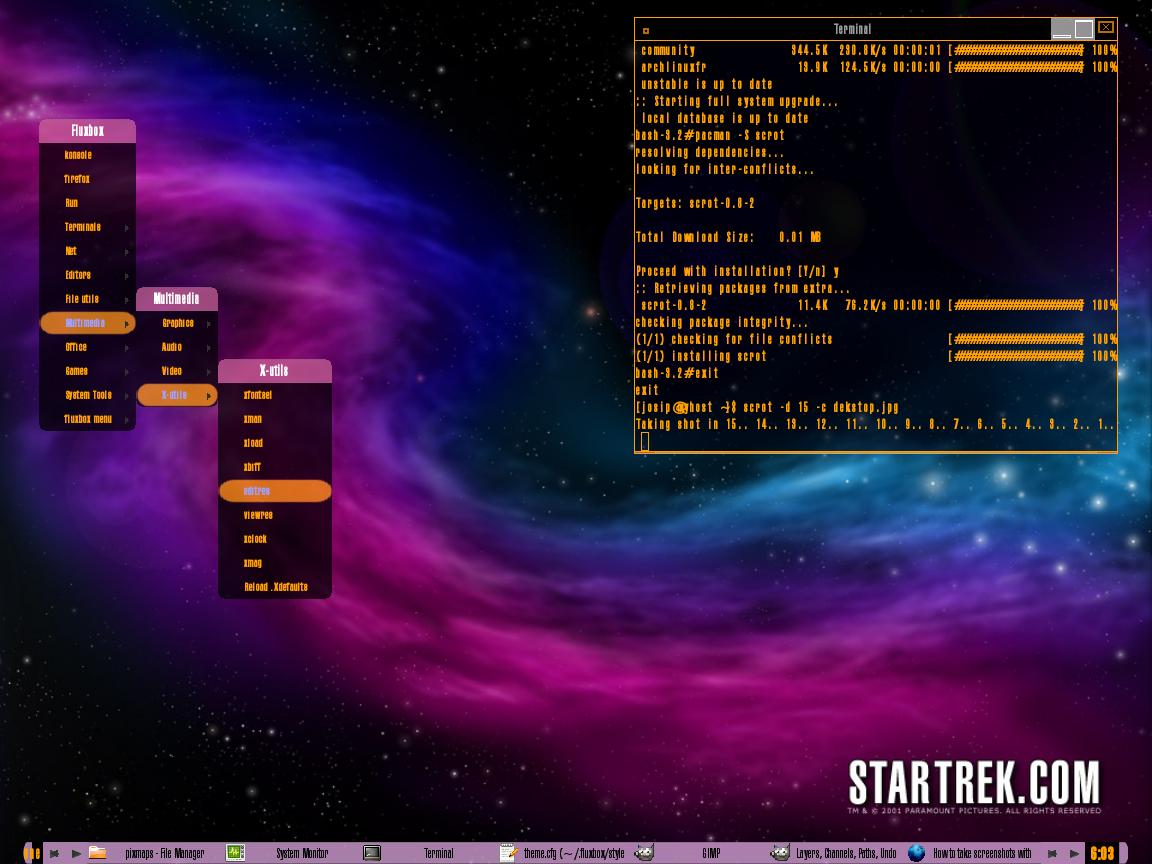
Task: Open Terminal via its taskbar icon
Action: [371, 853]
